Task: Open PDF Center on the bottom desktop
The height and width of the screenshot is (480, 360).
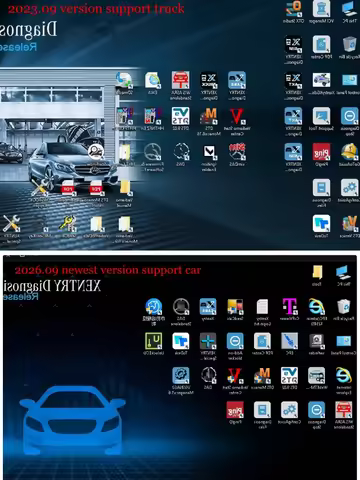Action: tap(262, 341)
